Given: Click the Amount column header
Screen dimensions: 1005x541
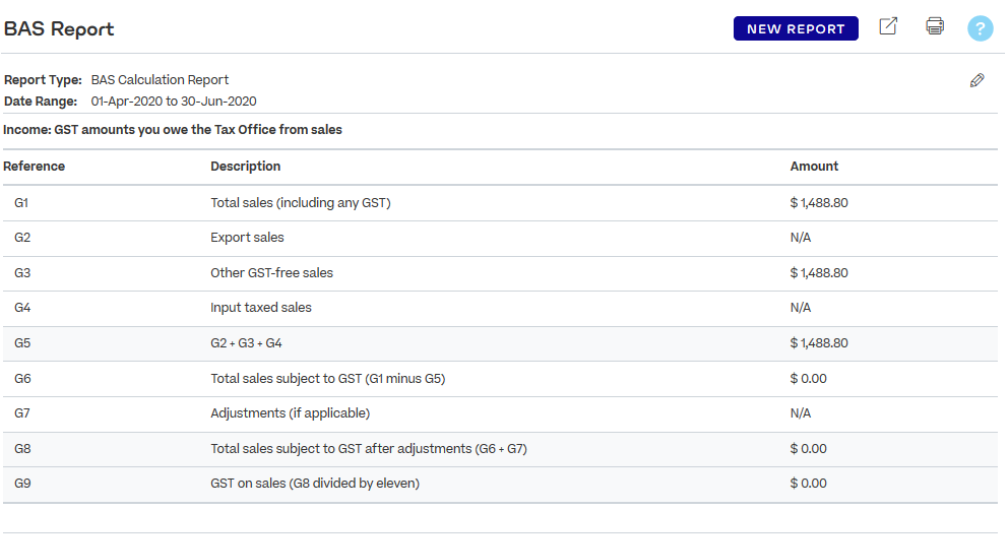Looking at the screenshot, I should (814, 167).
